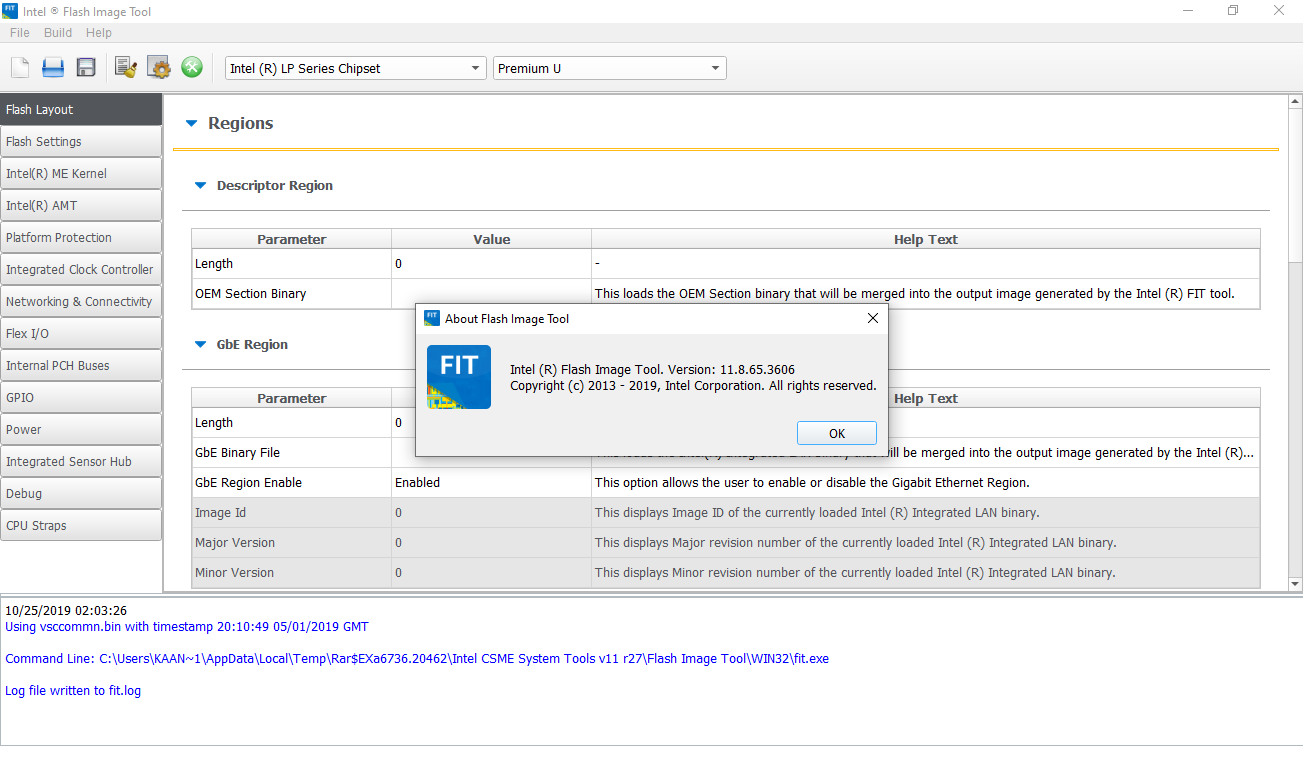Click the Descriptor Region 'Value' column header
Viewport: 1303px width, 768px height.
pyautogui.click(x=491, y=239)
